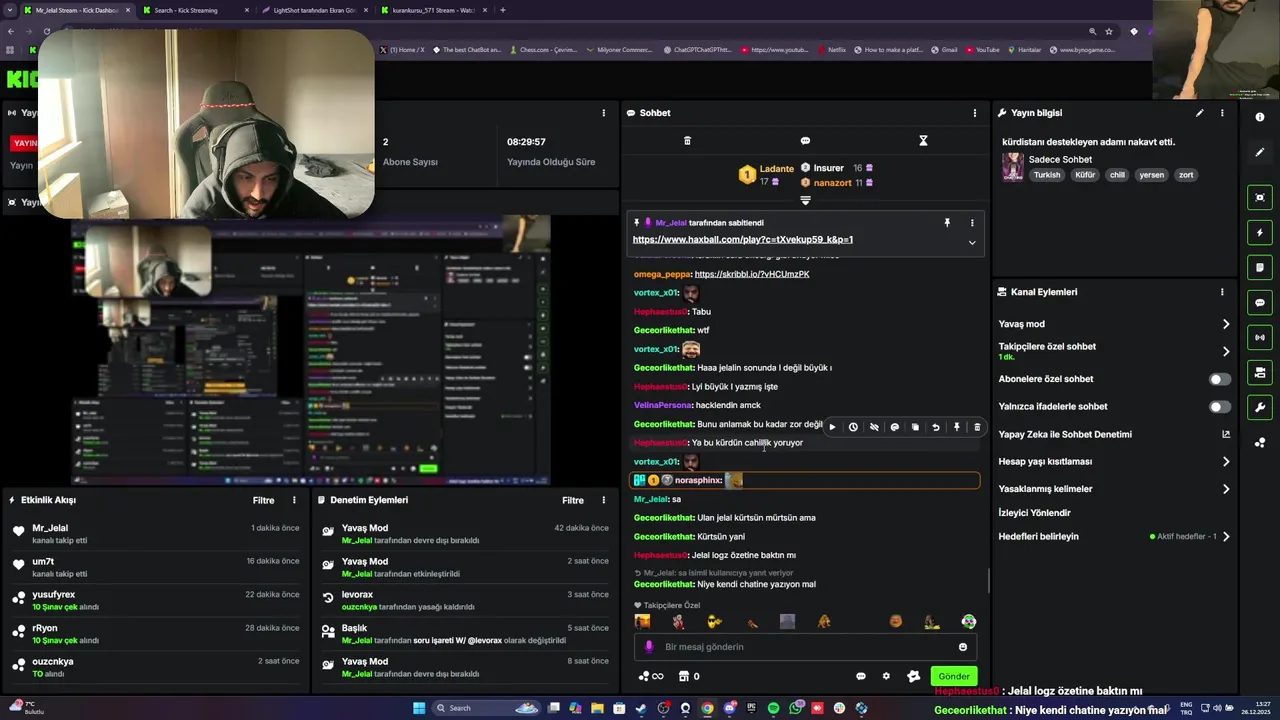Screen dimensions: 1280x720
Task: Click the undo arrow icon in message toolbar
Action: click(936, 427)
